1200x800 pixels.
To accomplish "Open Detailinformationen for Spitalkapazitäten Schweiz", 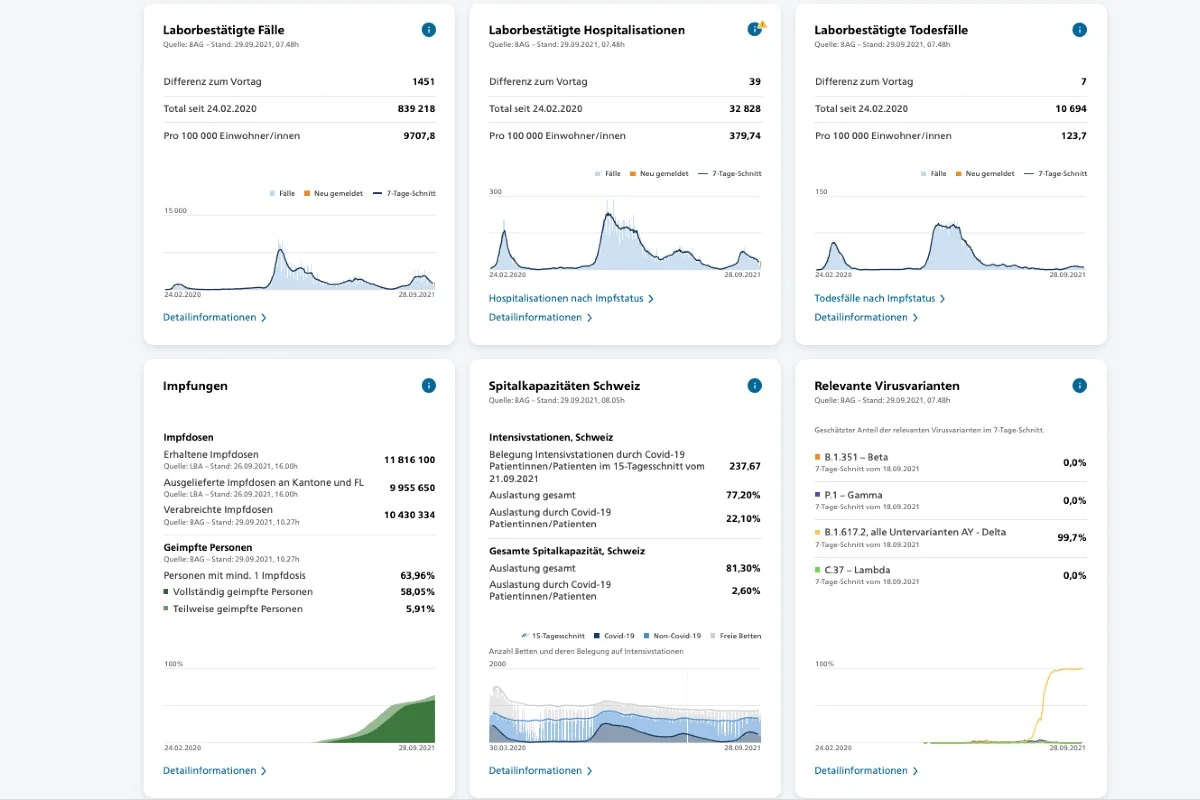I will (541, 771).
